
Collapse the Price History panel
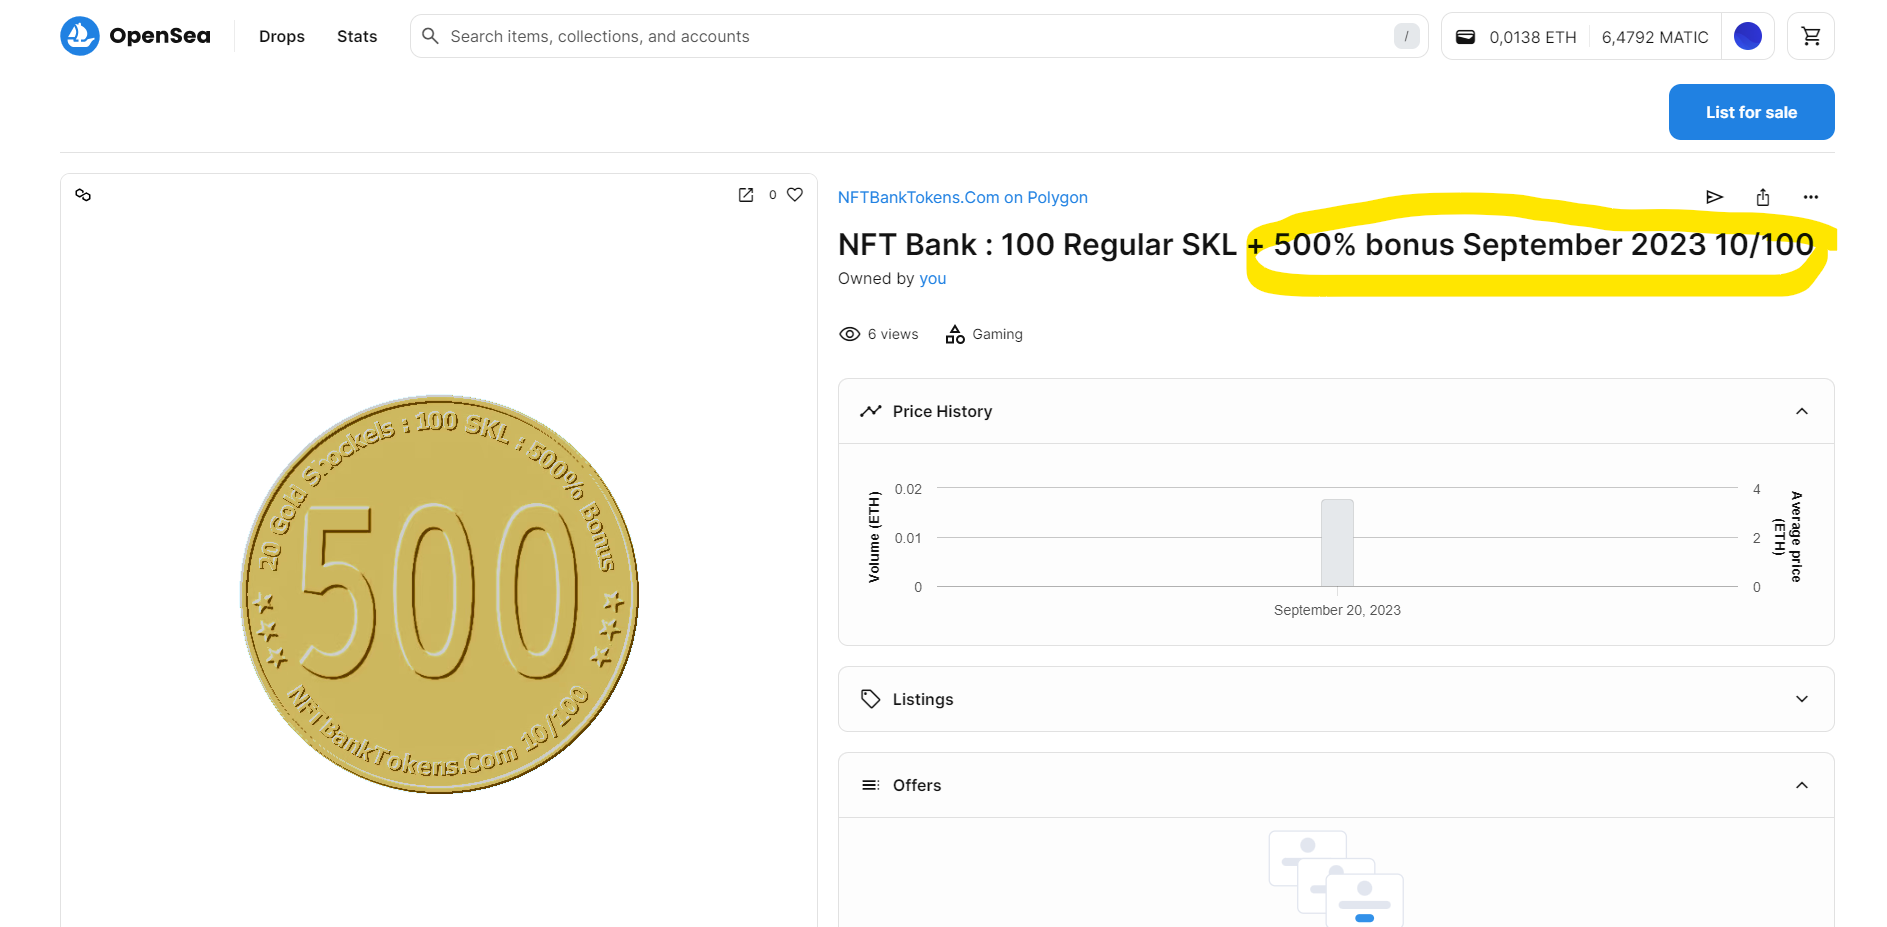(1801, 411)
